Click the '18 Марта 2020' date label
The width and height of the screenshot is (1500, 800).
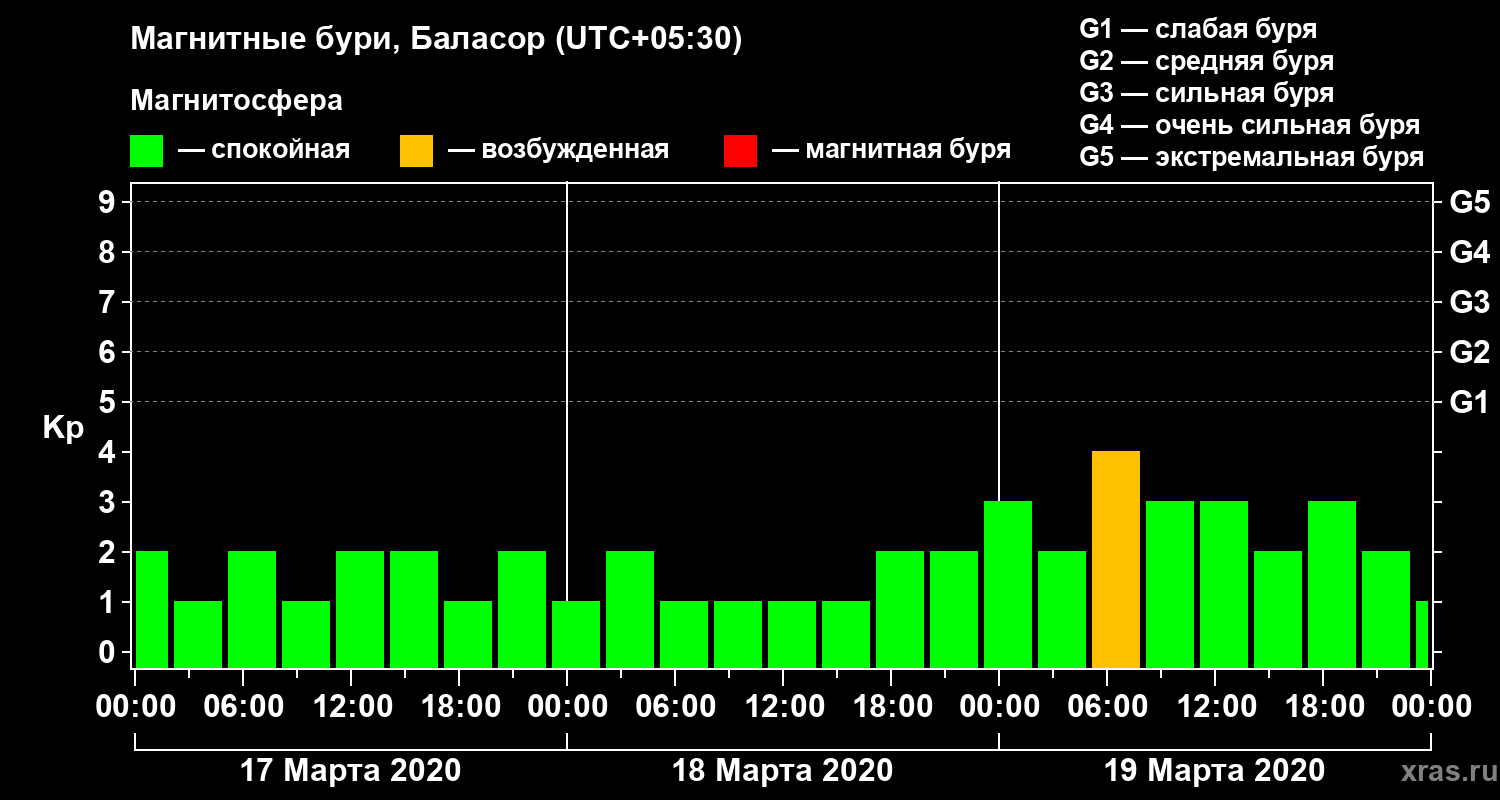click(x=782, y=771)
